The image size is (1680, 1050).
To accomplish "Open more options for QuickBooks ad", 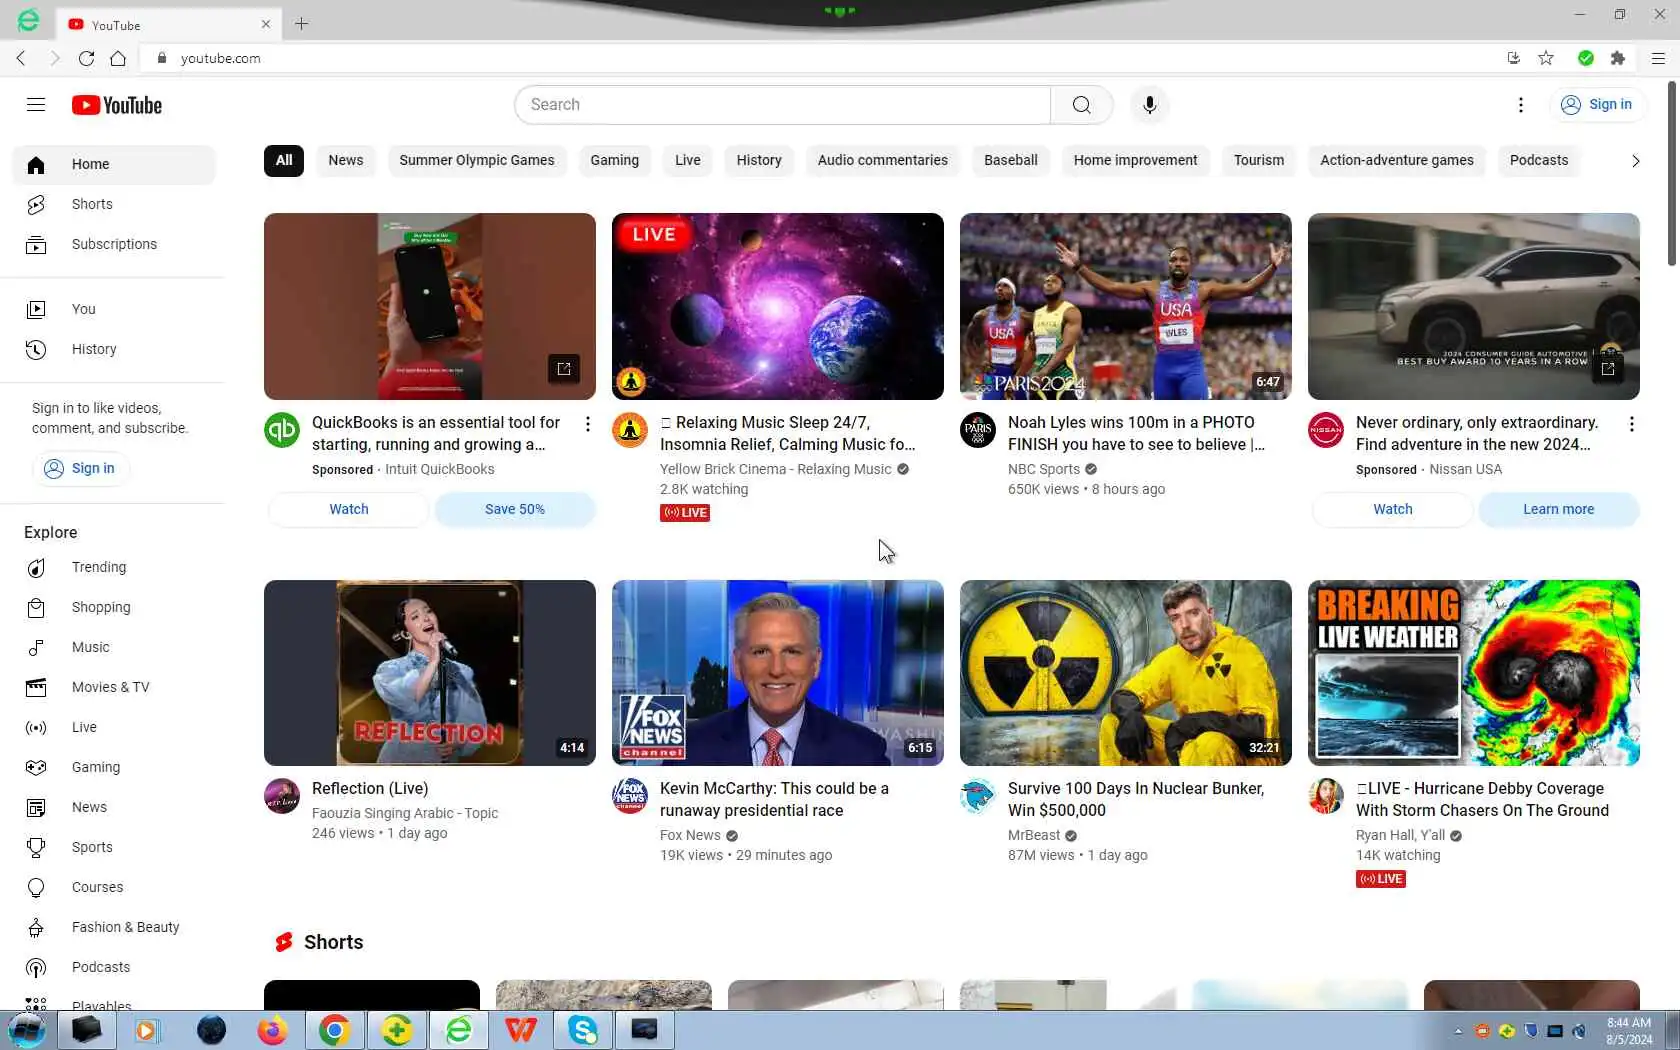I will [x=588, y=424].
